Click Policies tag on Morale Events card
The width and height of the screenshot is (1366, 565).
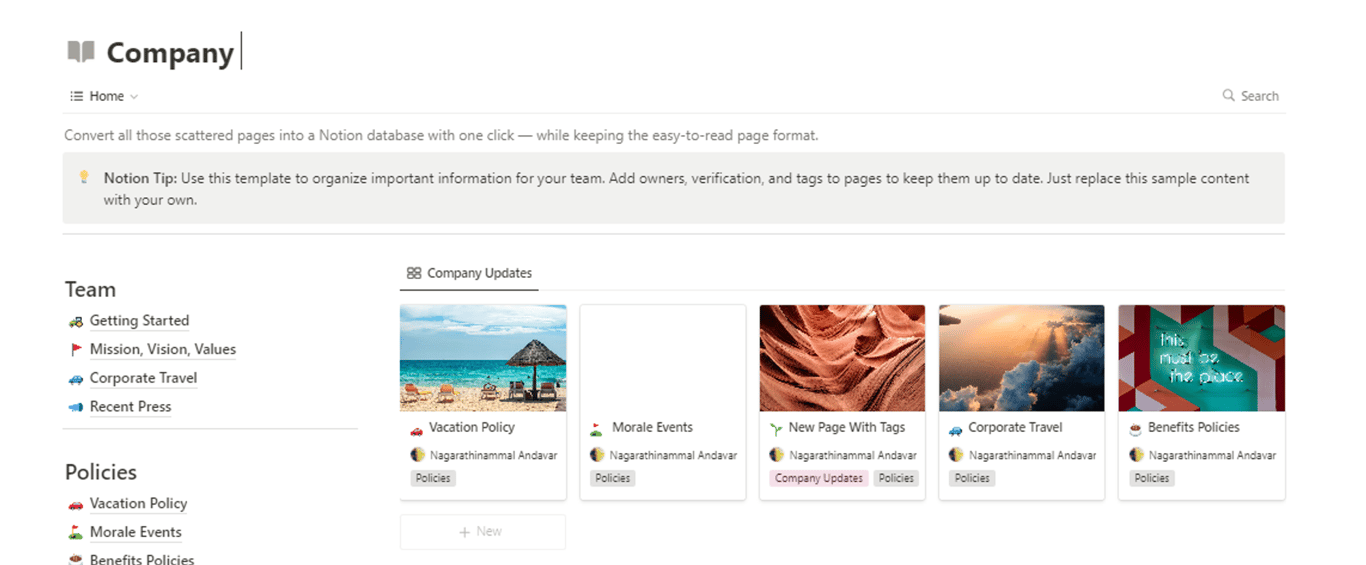tap(612, 478)
